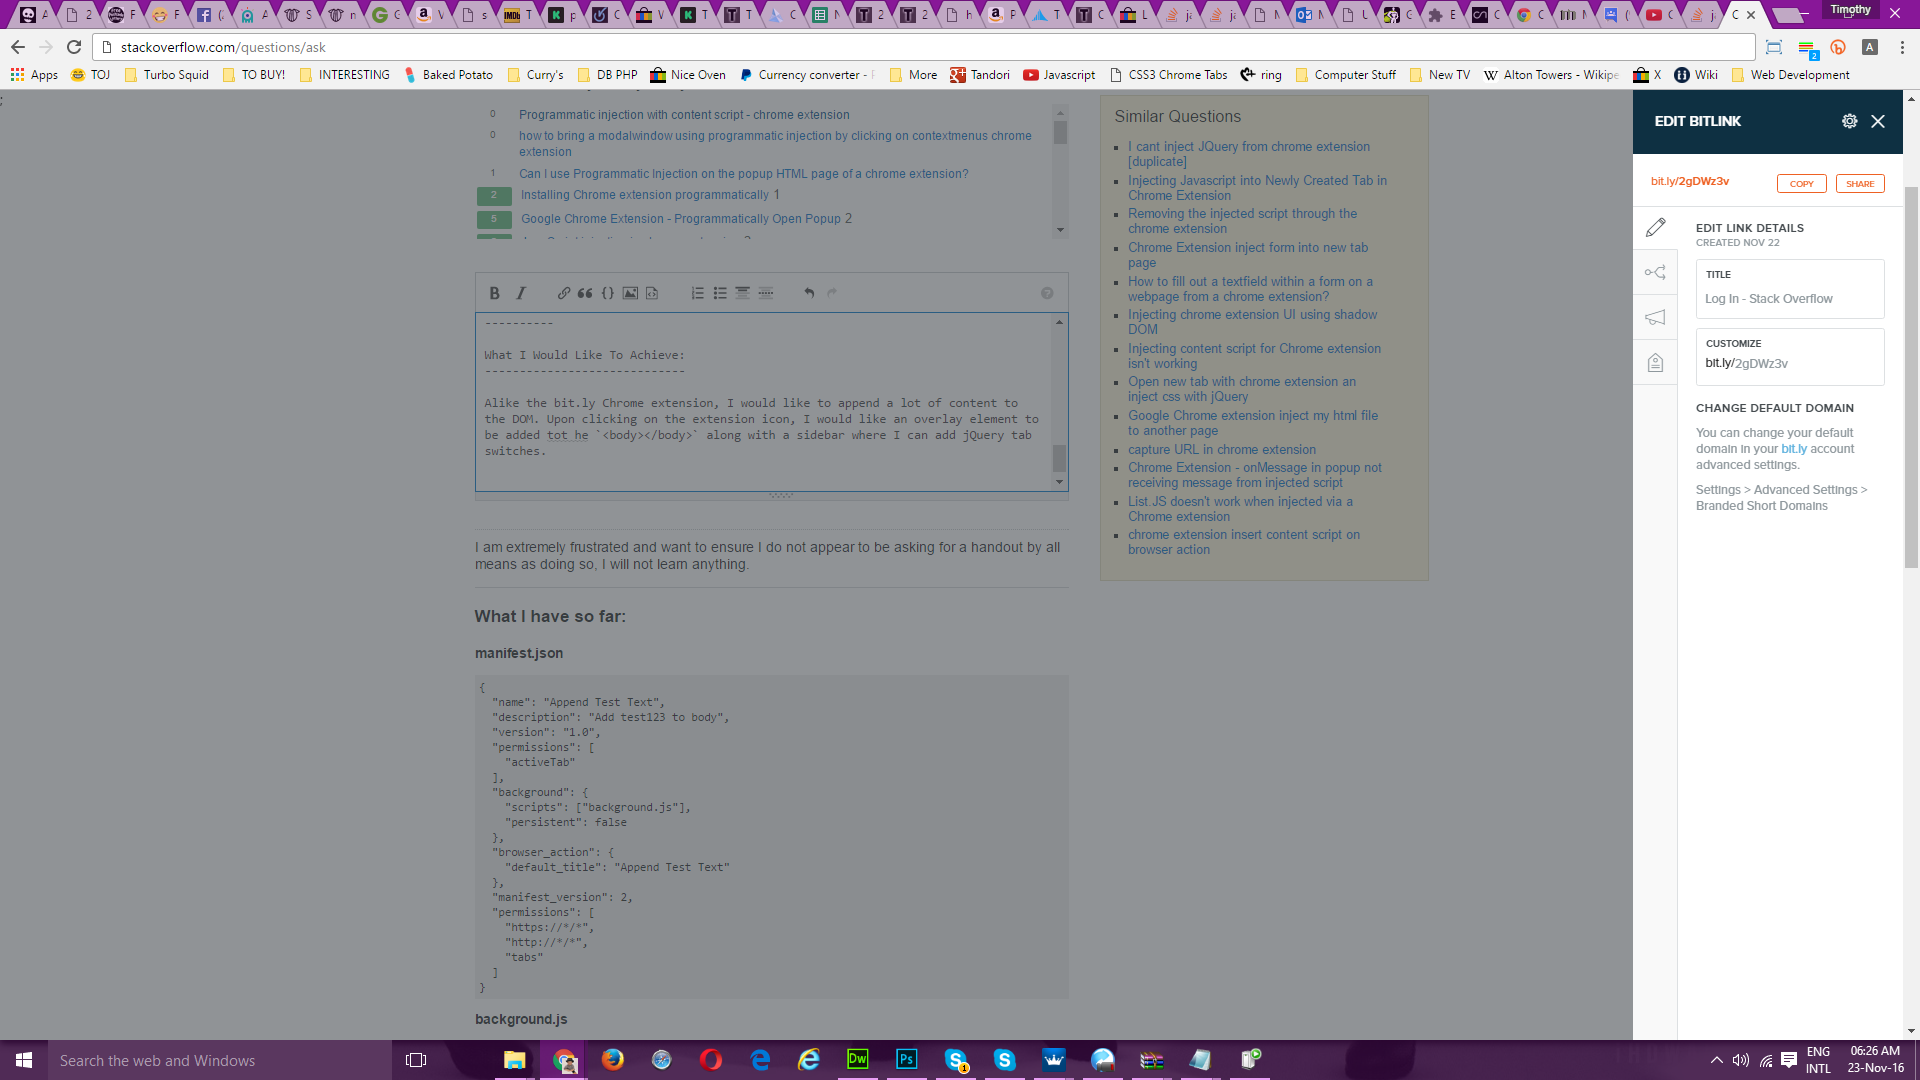Open 'capture URL in chrome extension' similar question
Viewport: 1920px width, 1080px height.
point(1221,450)
